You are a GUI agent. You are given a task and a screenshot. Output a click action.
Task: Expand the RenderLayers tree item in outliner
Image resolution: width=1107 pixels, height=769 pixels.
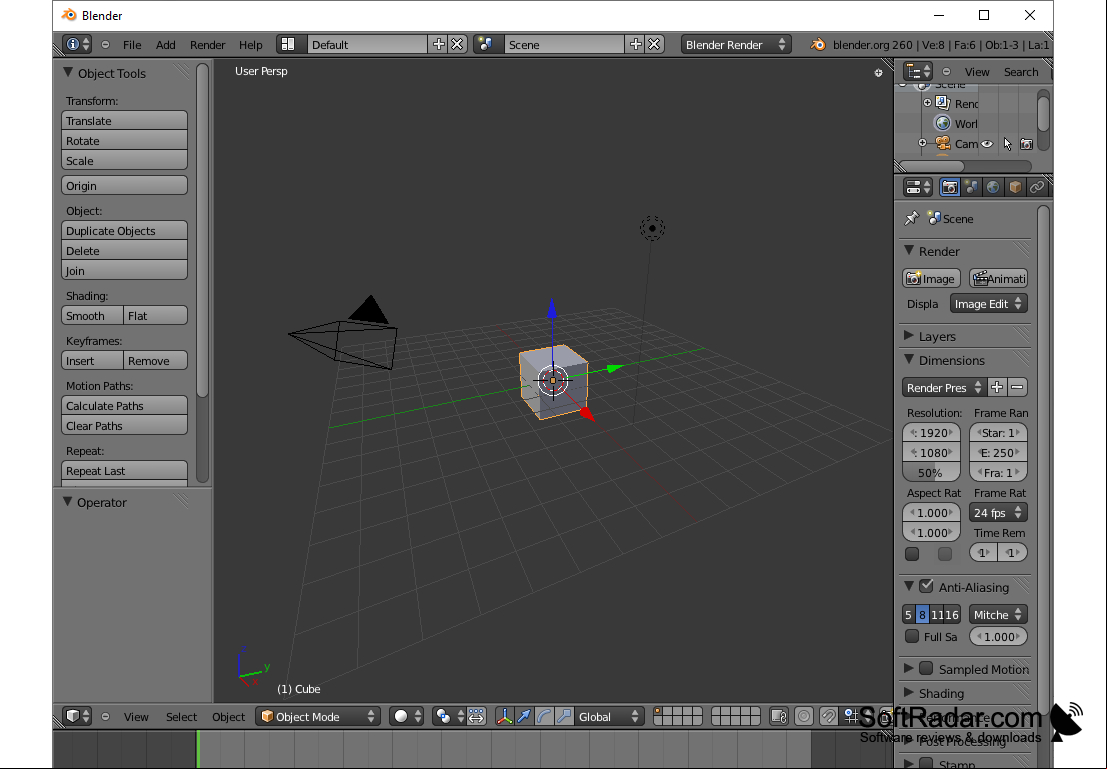tap(928, 103)
